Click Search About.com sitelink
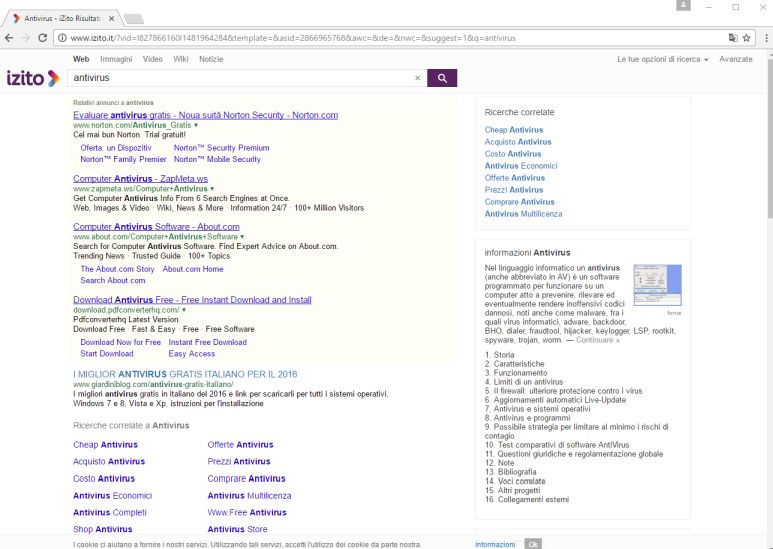This screenshot has width=773, height=549. click(113, 280)
